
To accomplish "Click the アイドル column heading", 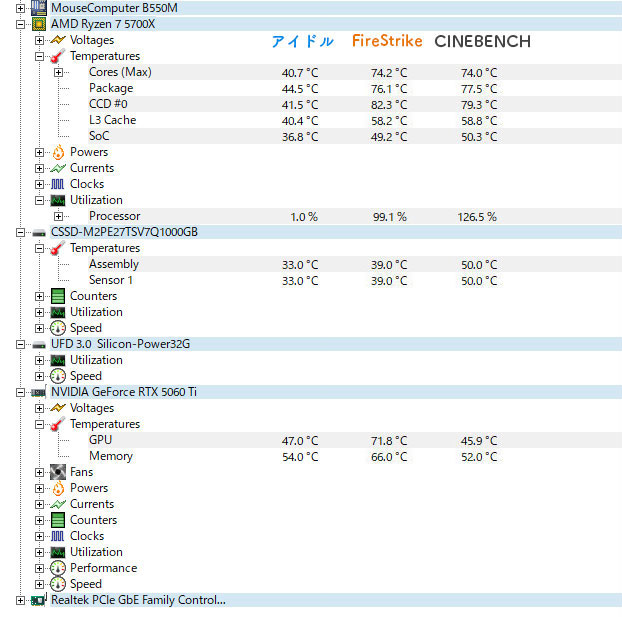I will [x=303, y=41].
